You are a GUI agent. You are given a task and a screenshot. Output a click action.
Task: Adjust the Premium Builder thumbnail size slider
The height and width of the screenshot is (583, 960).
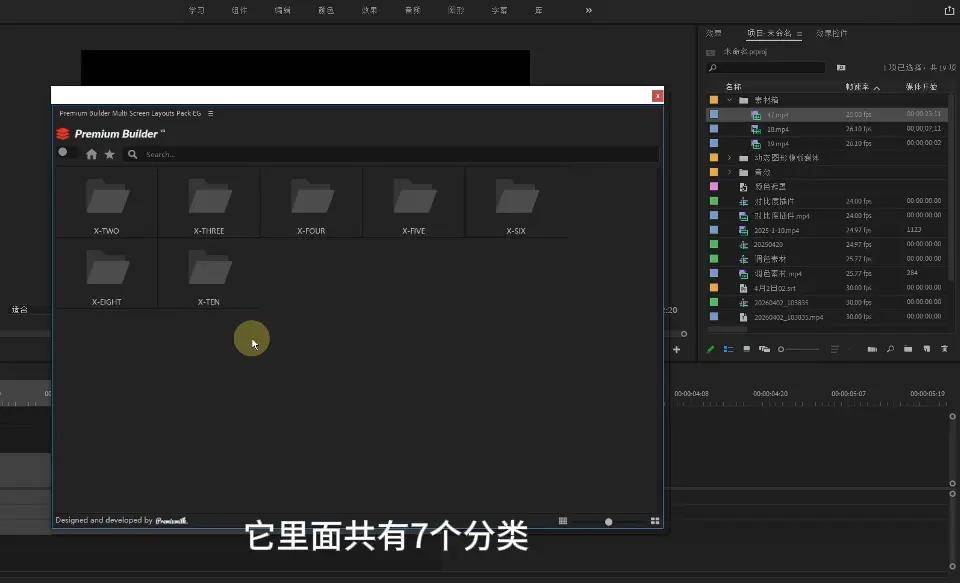point(609,522)
